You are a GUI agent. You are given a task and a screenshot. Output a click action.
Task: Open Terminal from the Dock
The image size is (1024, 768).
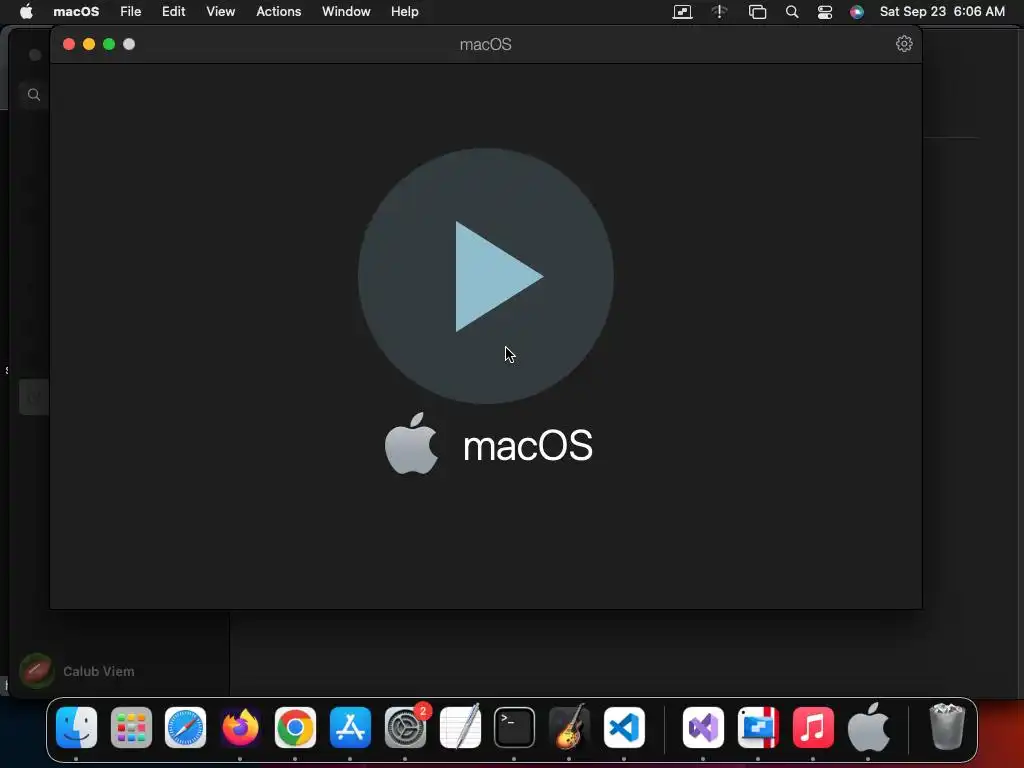point(515,728)
